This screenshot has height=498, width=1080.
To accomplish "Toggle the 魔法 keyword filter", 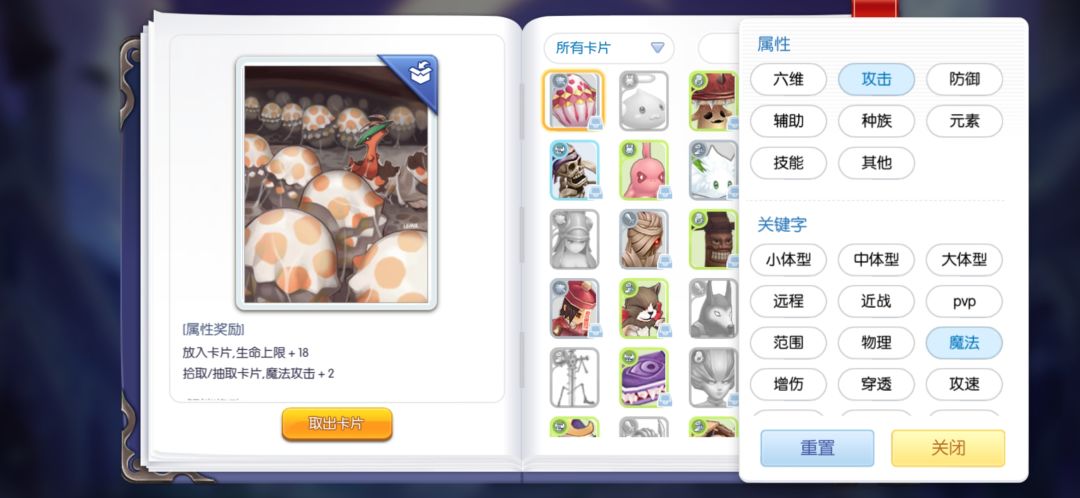I will click(x=964, y=342).
